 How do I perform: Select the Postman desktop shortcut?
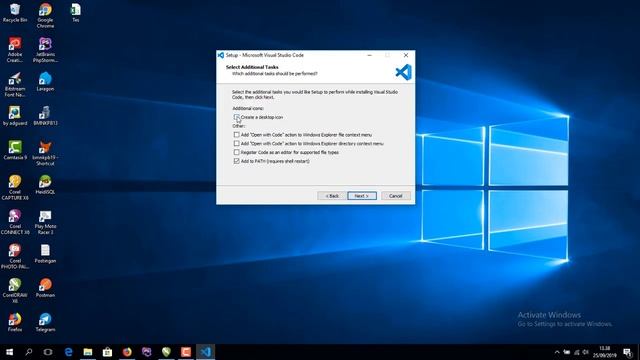click(45, 288)
